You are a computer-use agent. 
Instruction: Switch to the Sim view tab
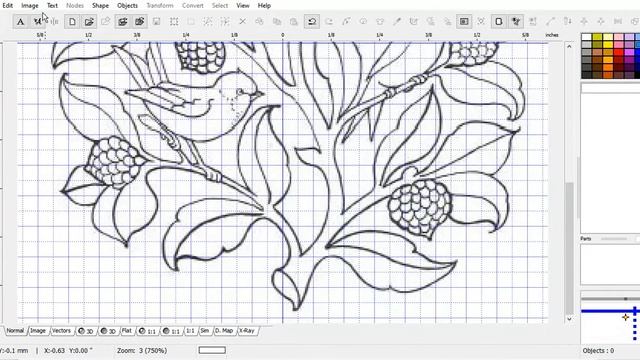205,331
